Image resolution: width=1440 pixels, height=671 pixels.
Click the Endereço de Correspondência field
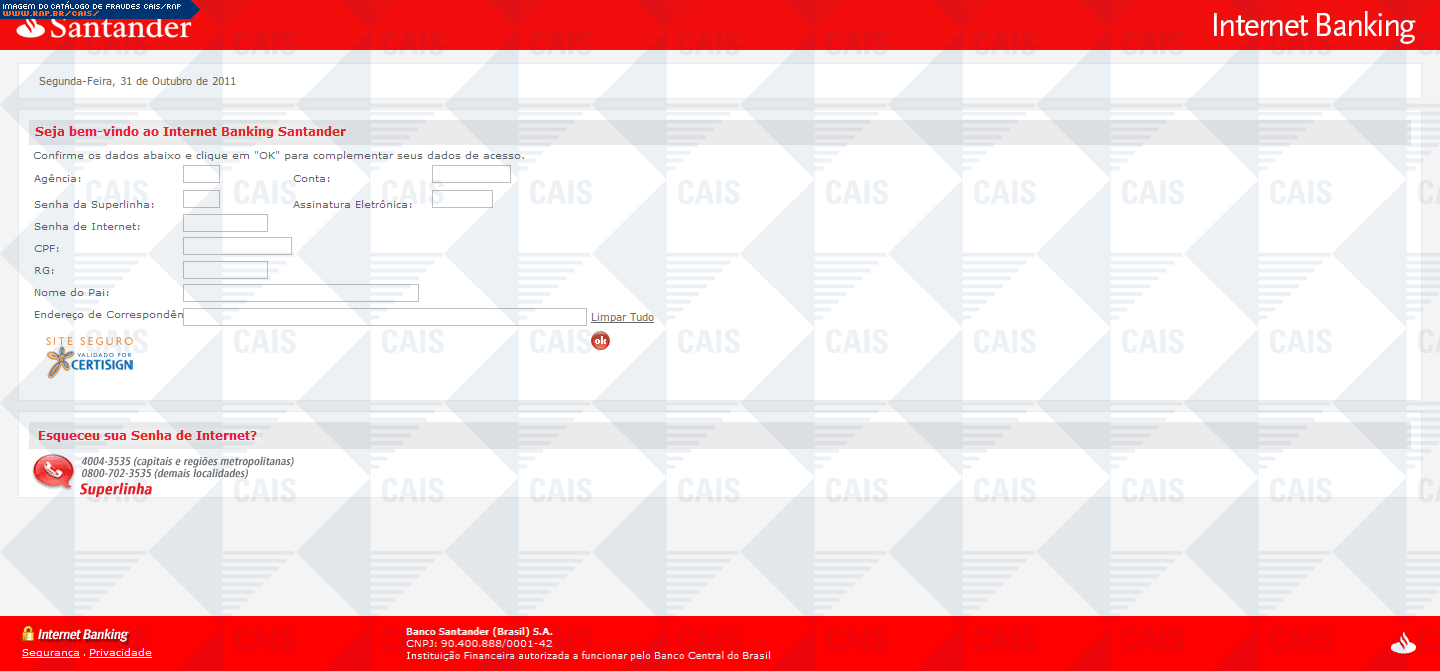(384, 317)
